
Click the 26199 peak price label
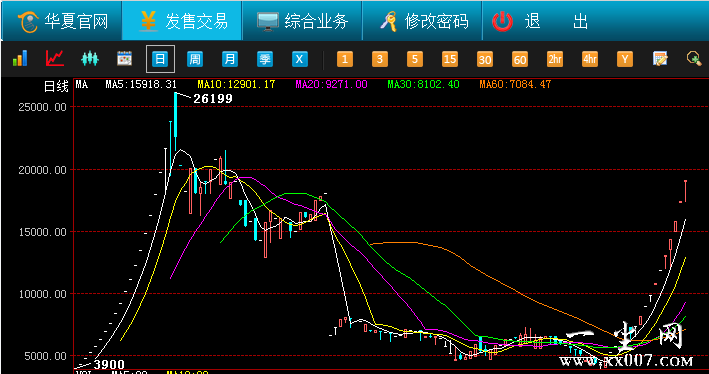[213, 99]
